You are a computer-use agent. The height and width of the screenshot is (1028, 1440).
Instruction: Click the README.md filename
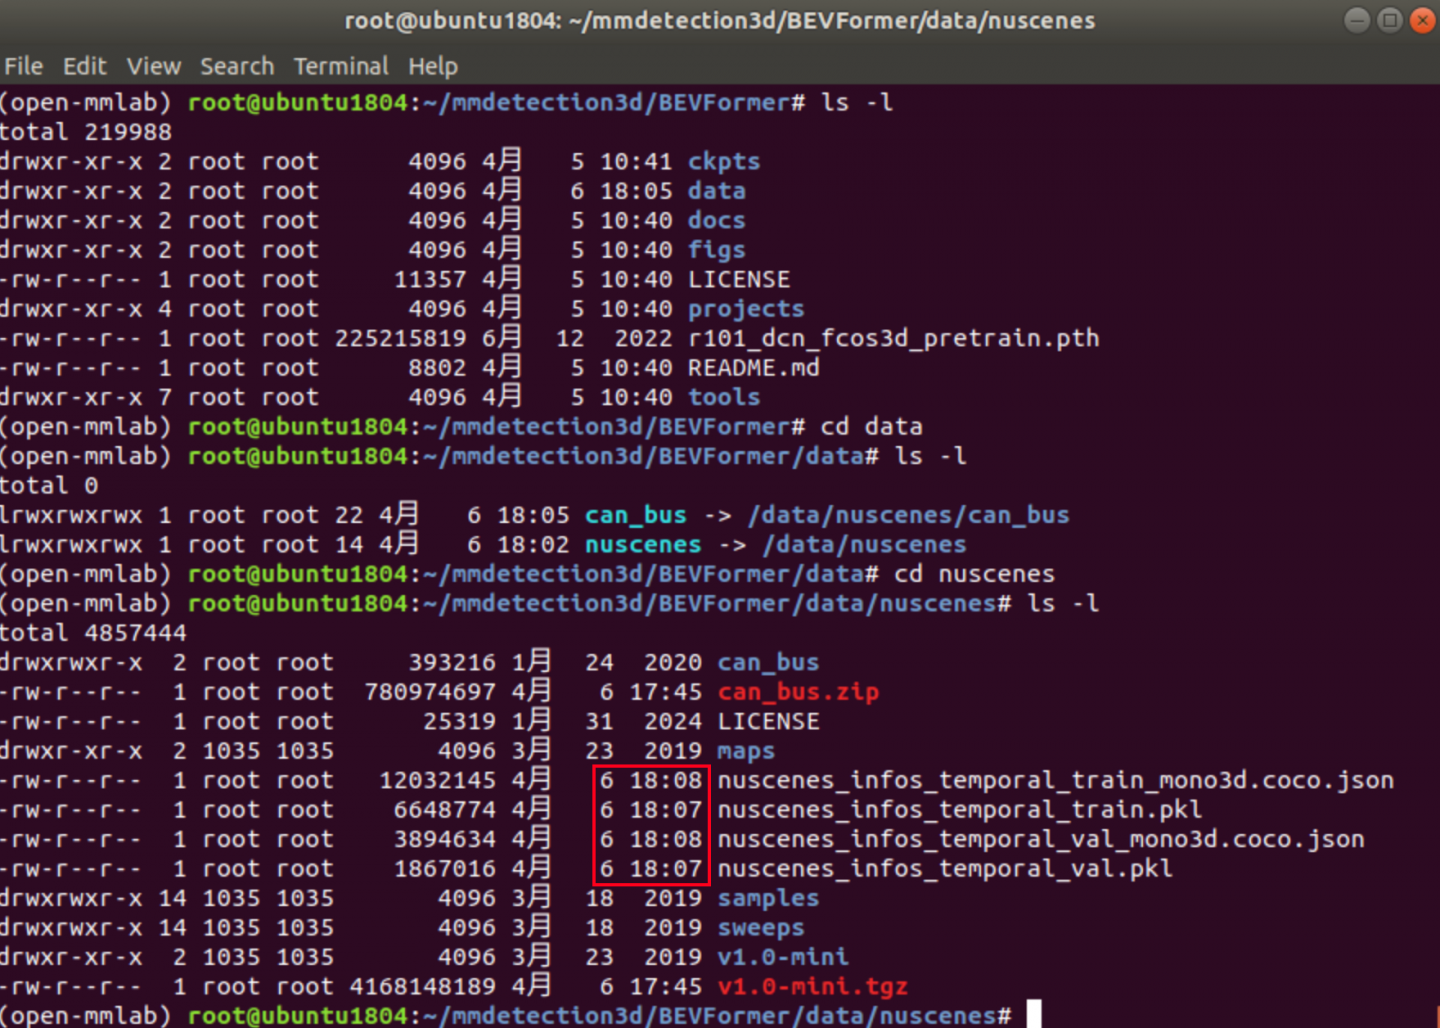pos(753,368)
